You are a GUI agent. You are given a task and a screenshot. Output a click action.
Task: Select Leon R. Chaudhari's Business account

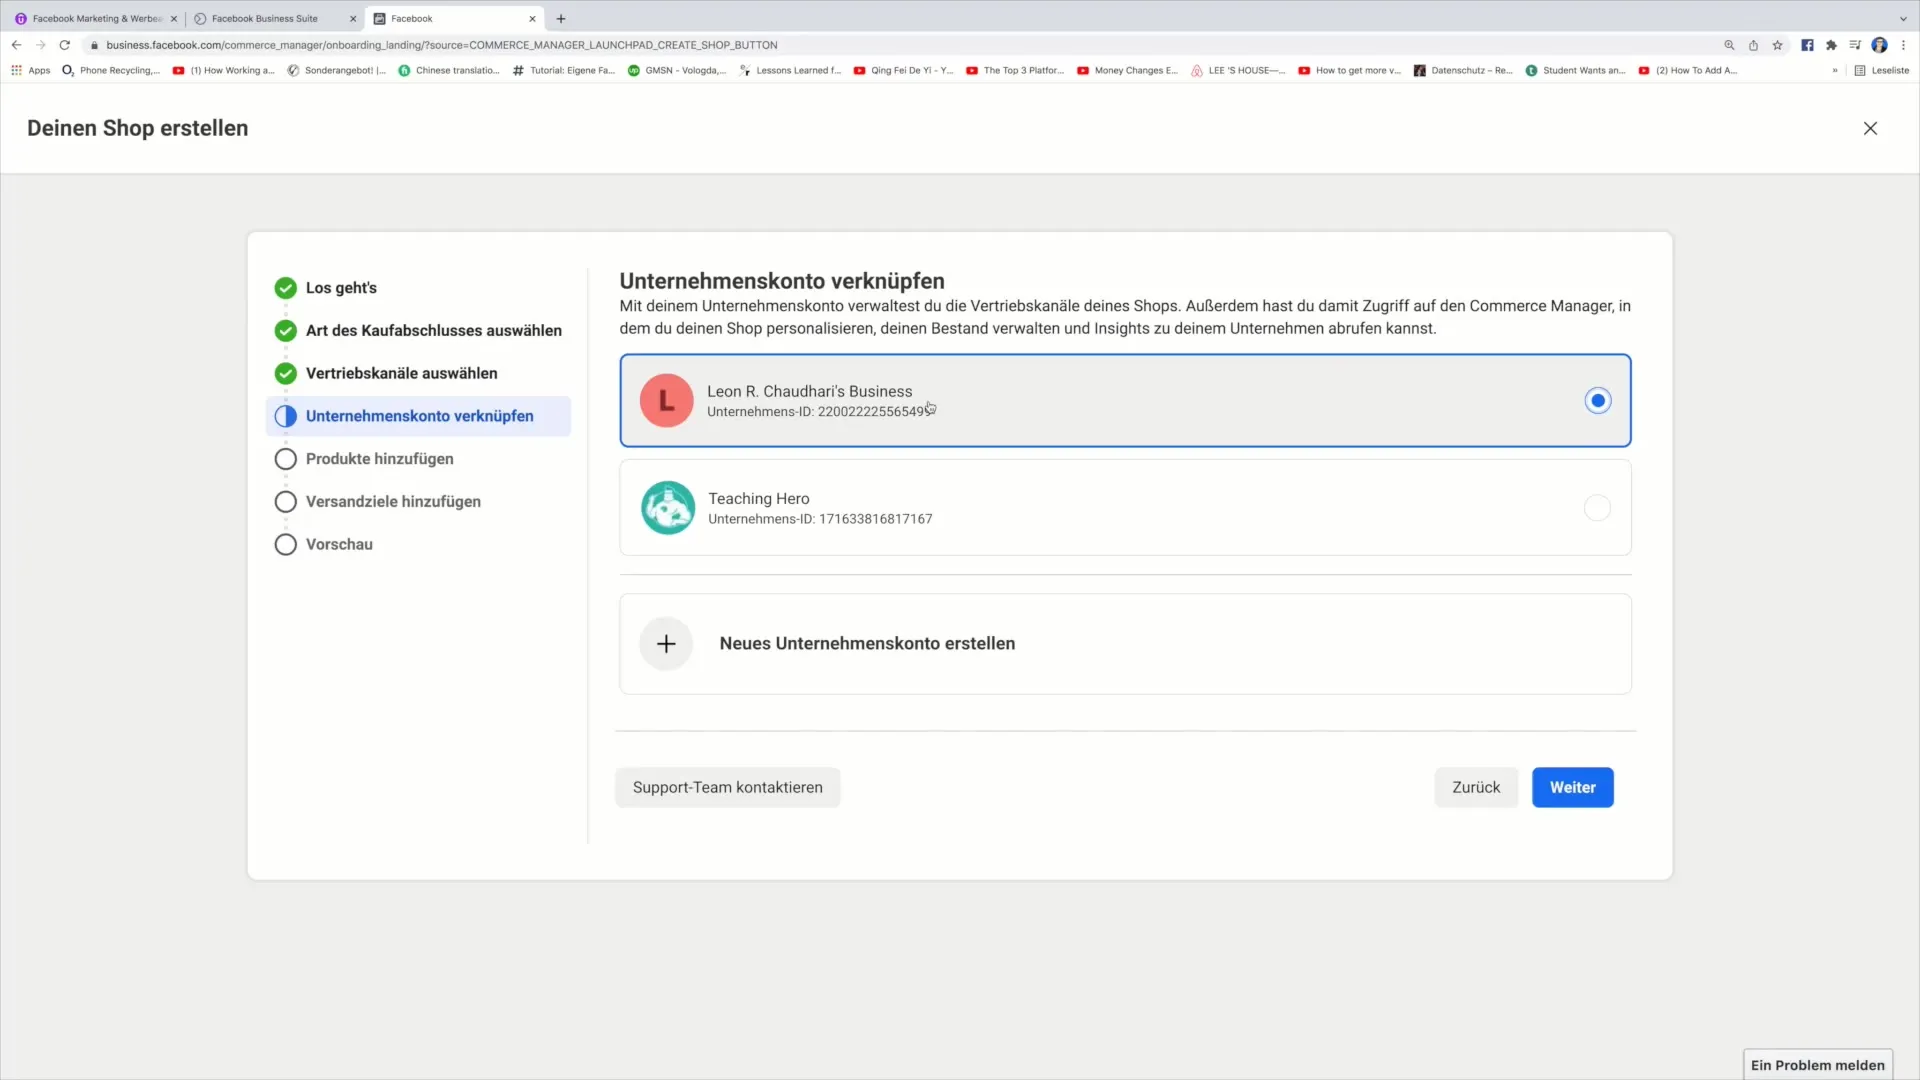1597,400
